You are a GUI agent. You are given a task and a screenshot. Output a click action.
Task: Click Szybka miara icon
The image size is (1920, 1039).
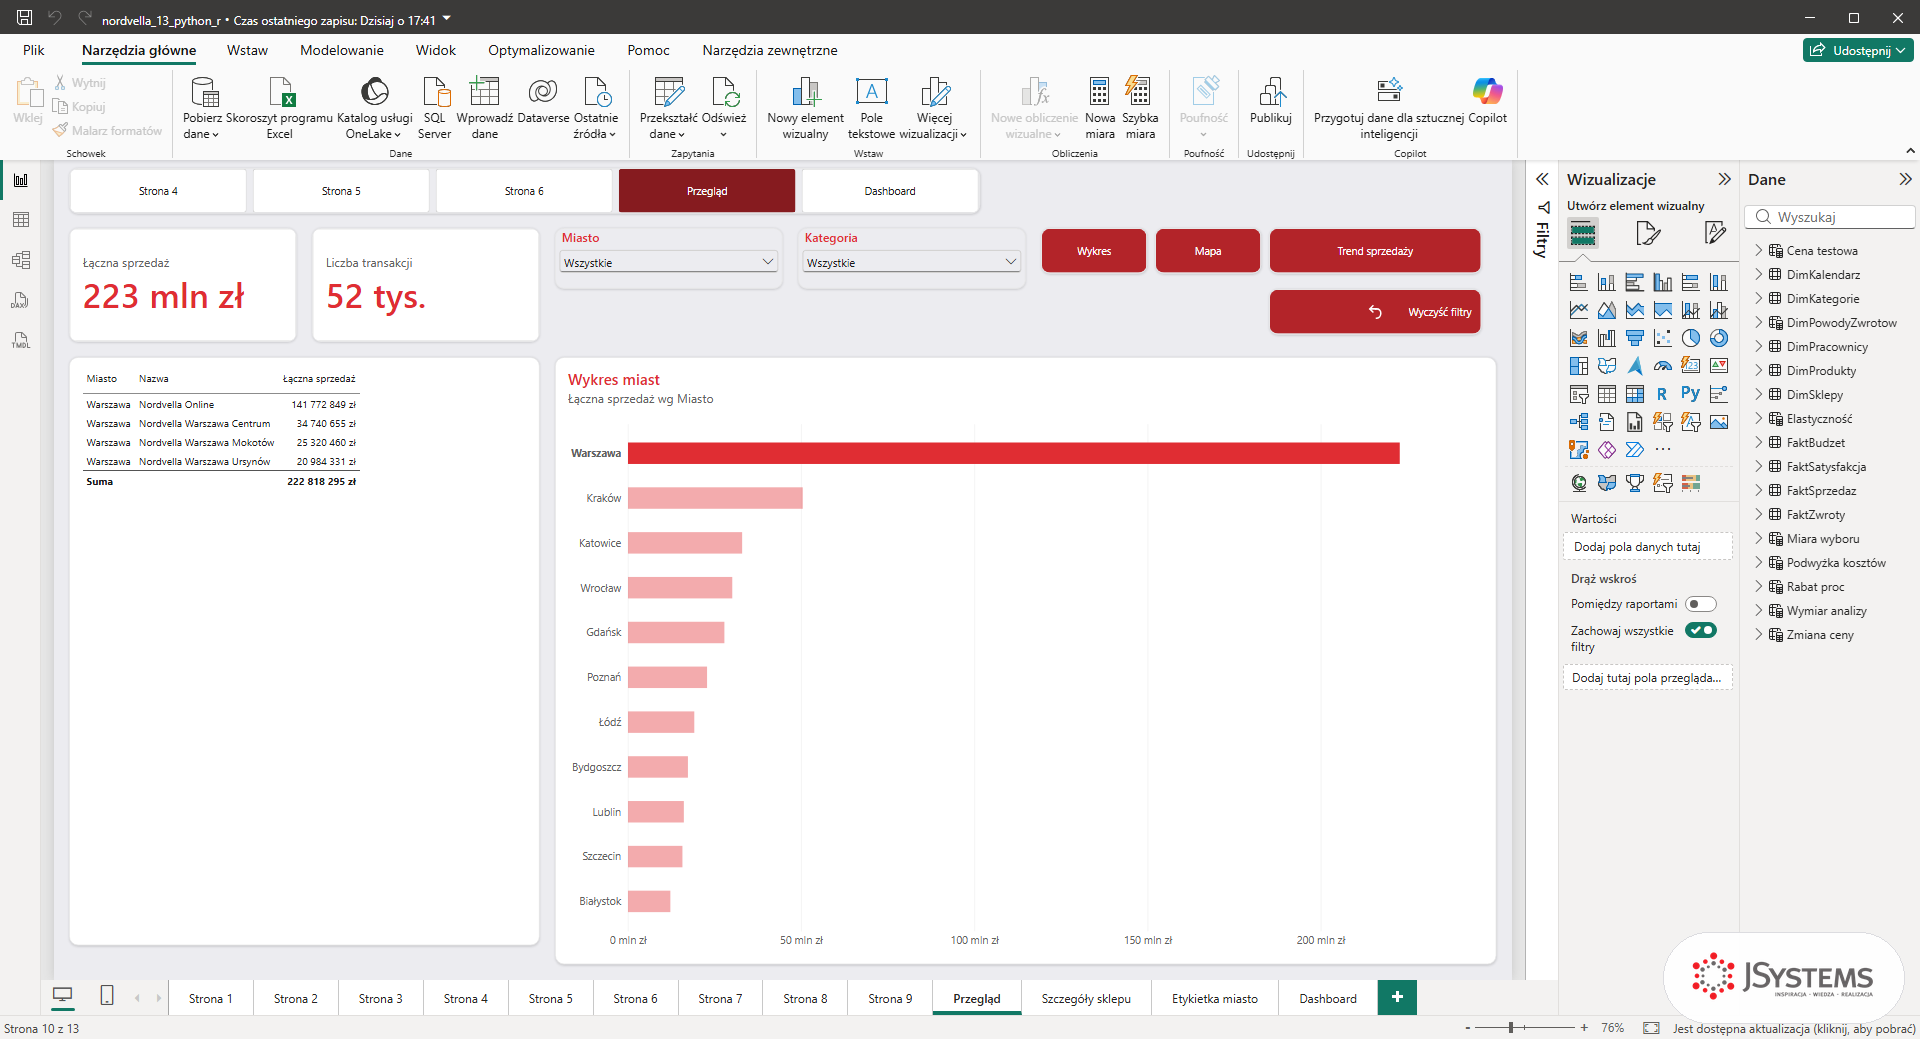[x=1140, y=108]
